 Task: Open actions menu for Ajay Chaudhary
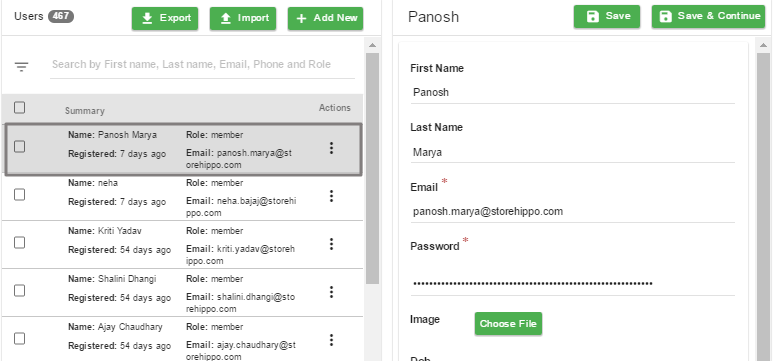click(x=331, y=340)
